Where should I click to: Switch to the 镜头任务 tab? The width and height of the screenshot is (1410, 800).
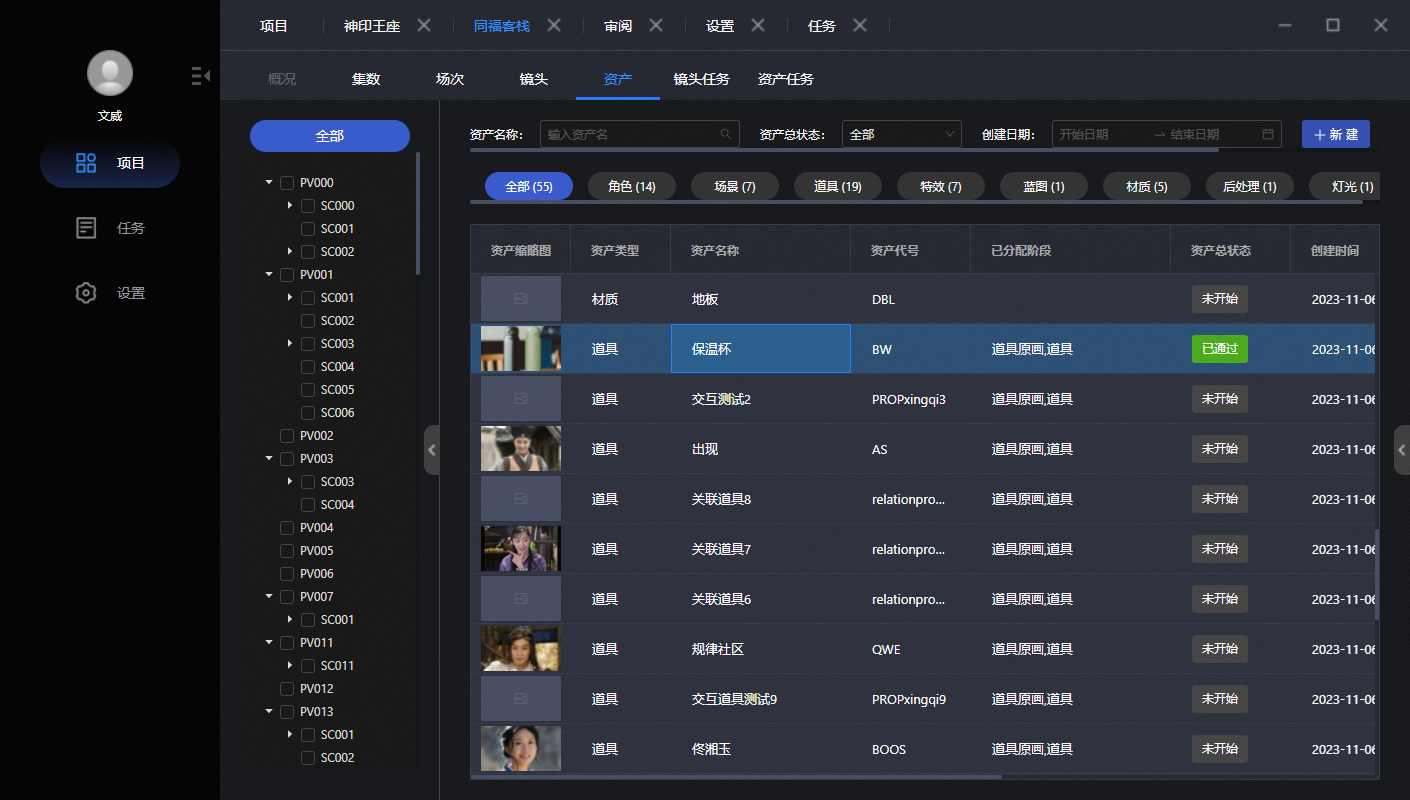click(702, 79)
